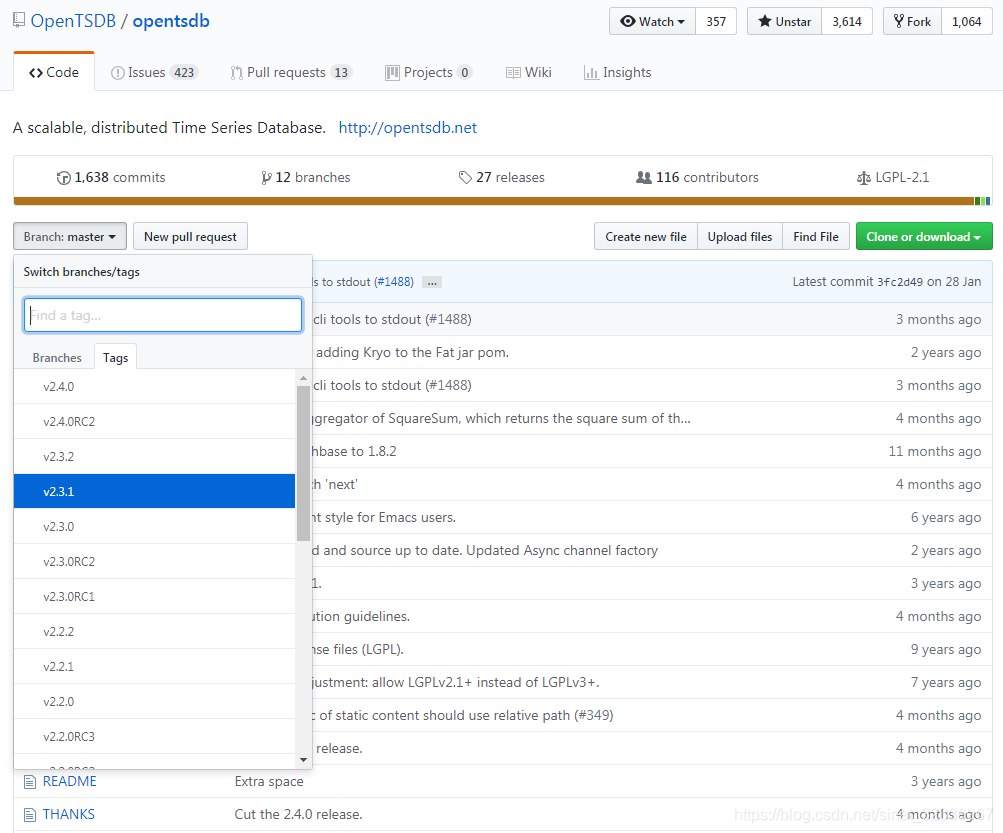Expand commit message ellipsis button
1003x833 pixels.
(x=432, y=282)
